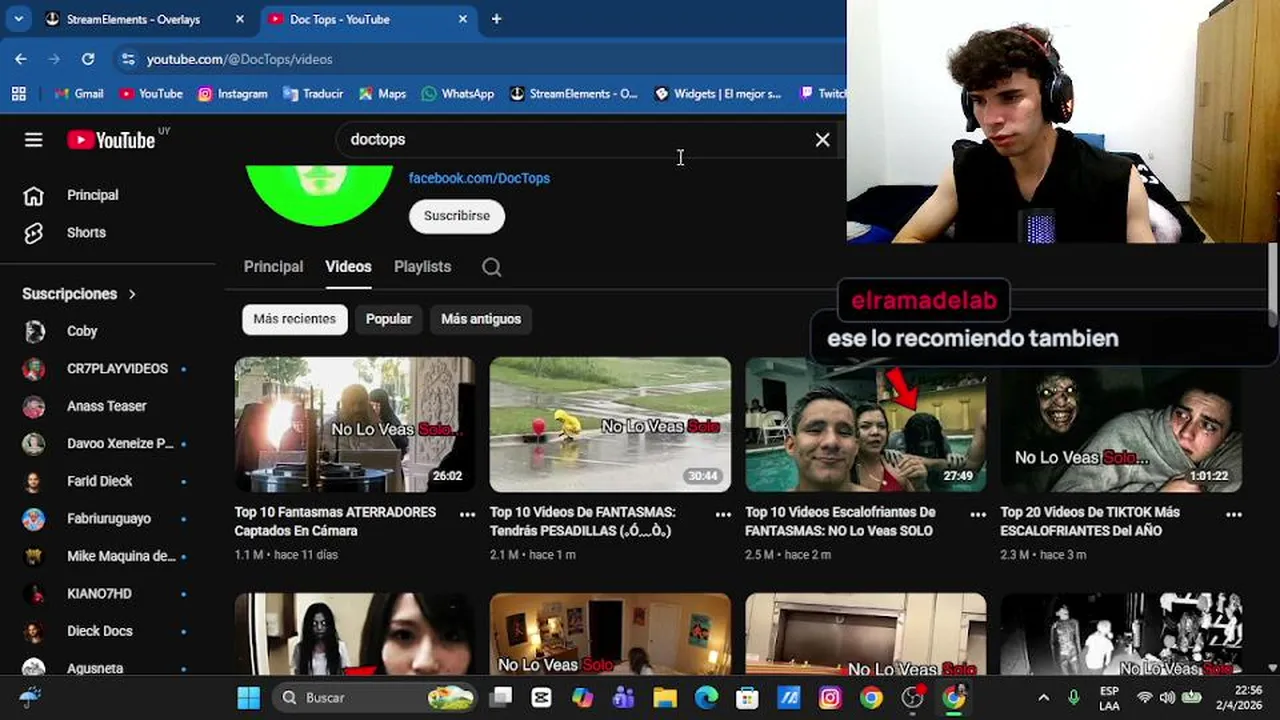Open the 27:49 escalofriantes video thumbnail
This screenshot has width=1280, height=720.
(x=866, y=425)
